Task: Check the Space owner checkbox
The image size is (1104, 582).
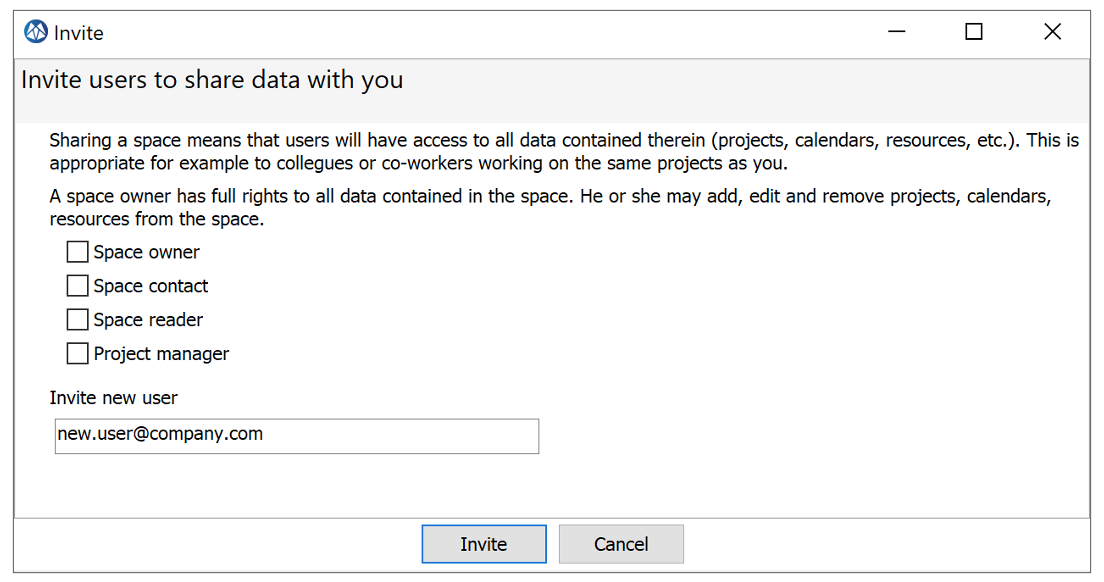Action: [77, 252]
